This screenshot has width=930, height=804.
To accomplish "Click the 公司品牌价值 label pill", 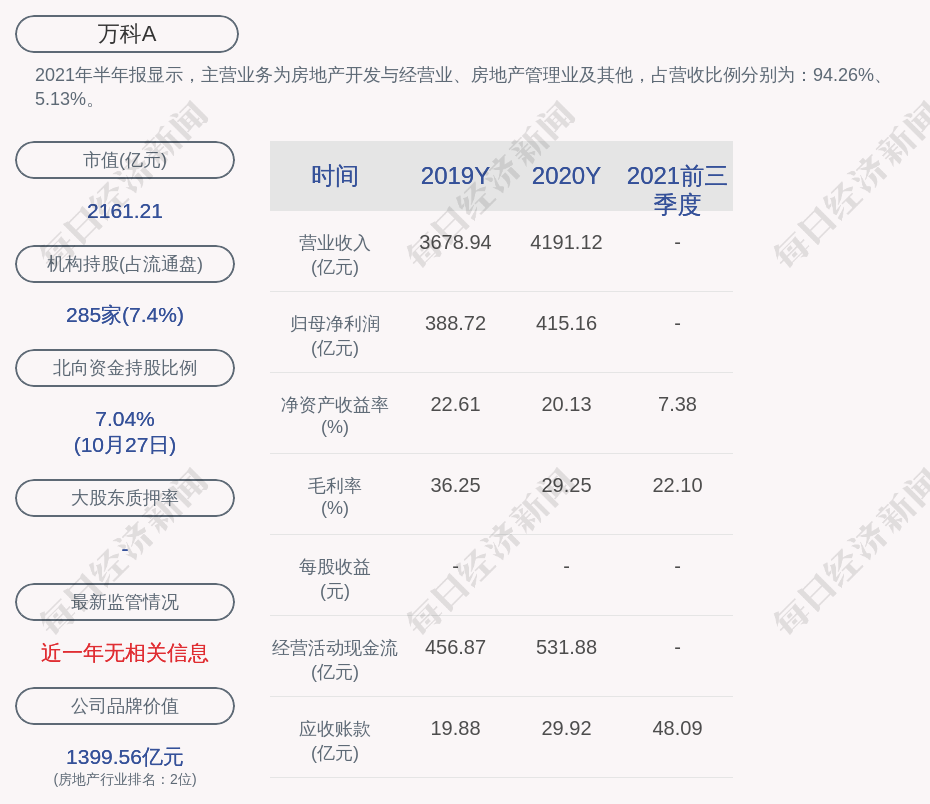I will pos(125,706).
